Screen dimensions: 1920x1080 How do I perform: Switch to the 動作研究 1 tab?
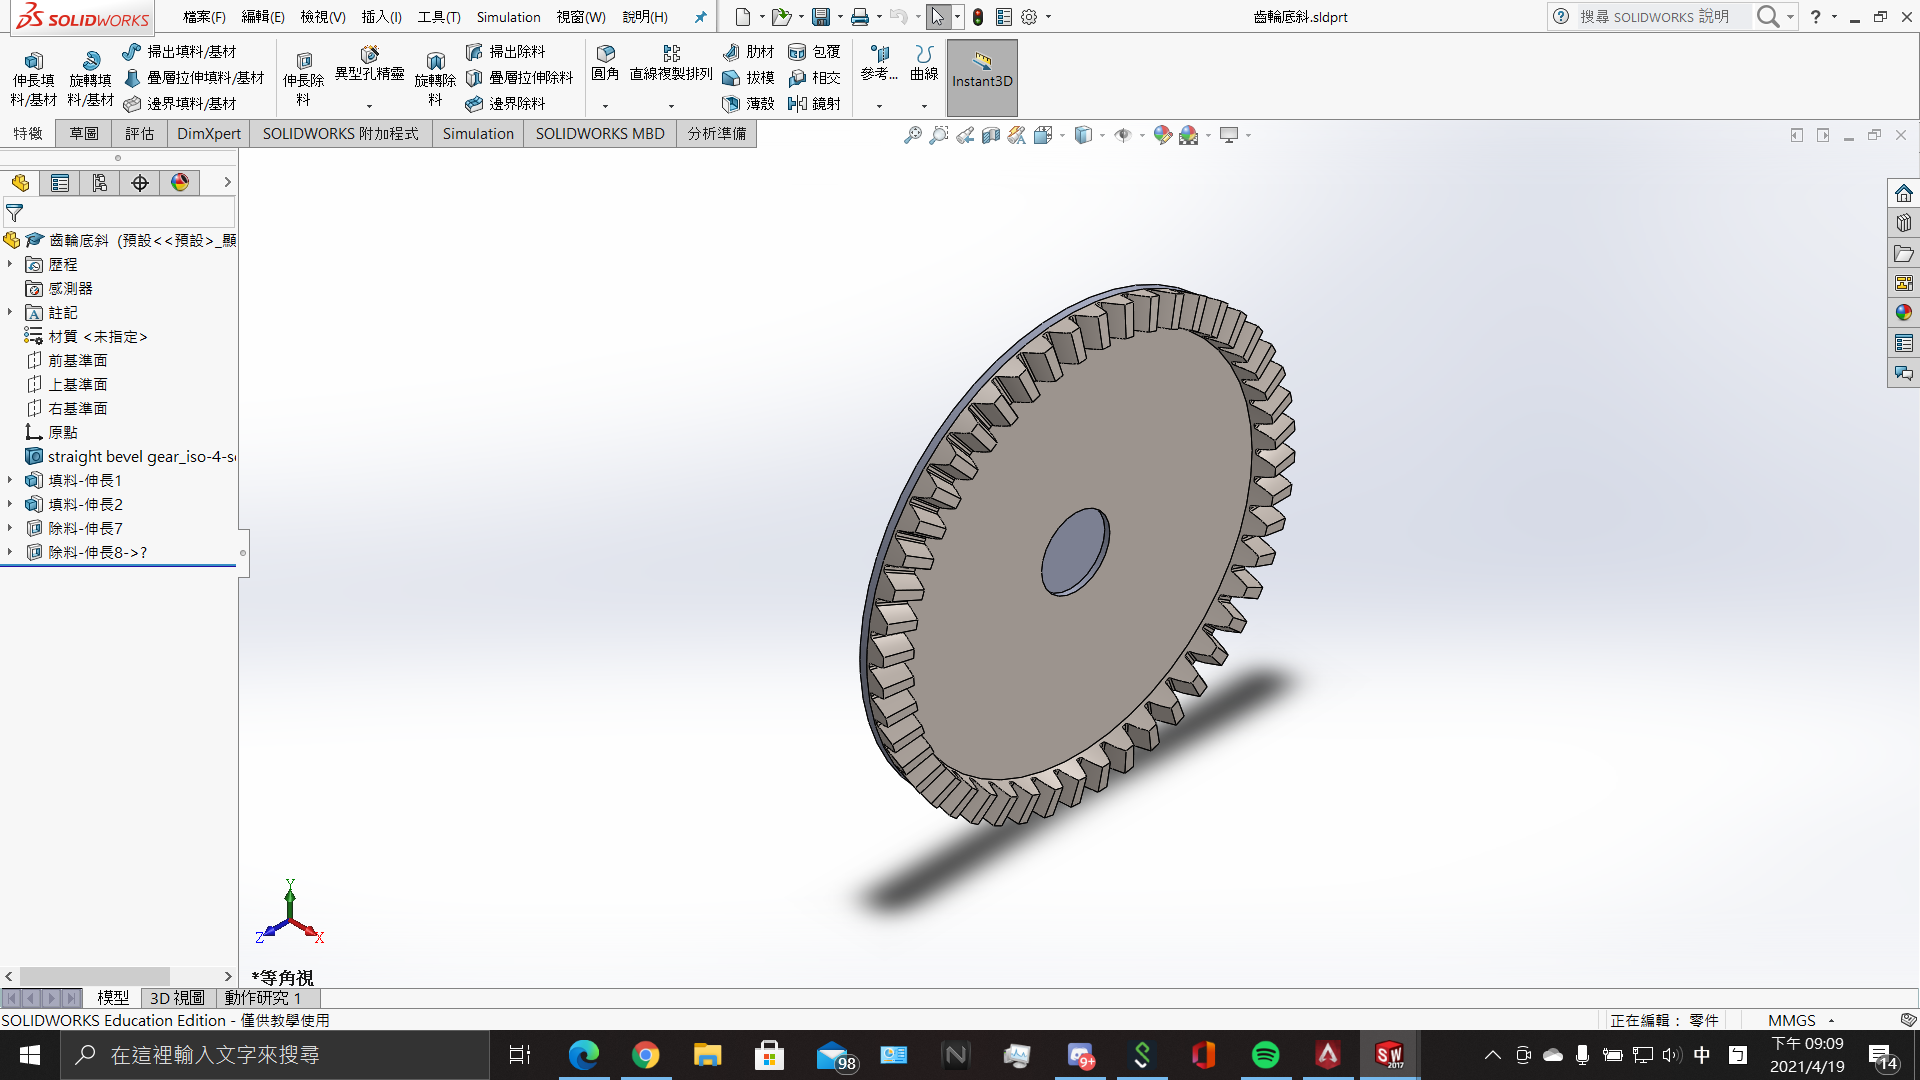pyautogui.click(x=262, y=998)
